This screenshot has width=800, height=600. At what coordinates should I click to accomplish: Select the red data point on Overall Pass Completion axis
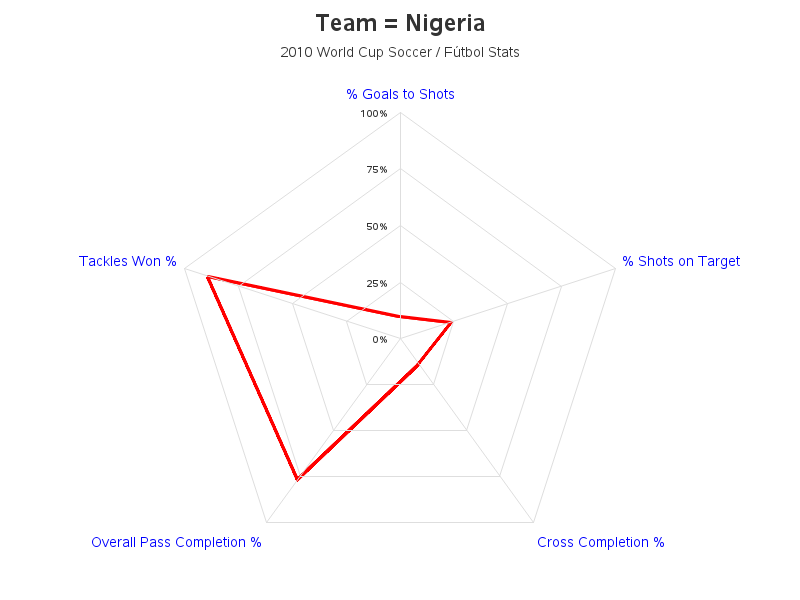298,479
